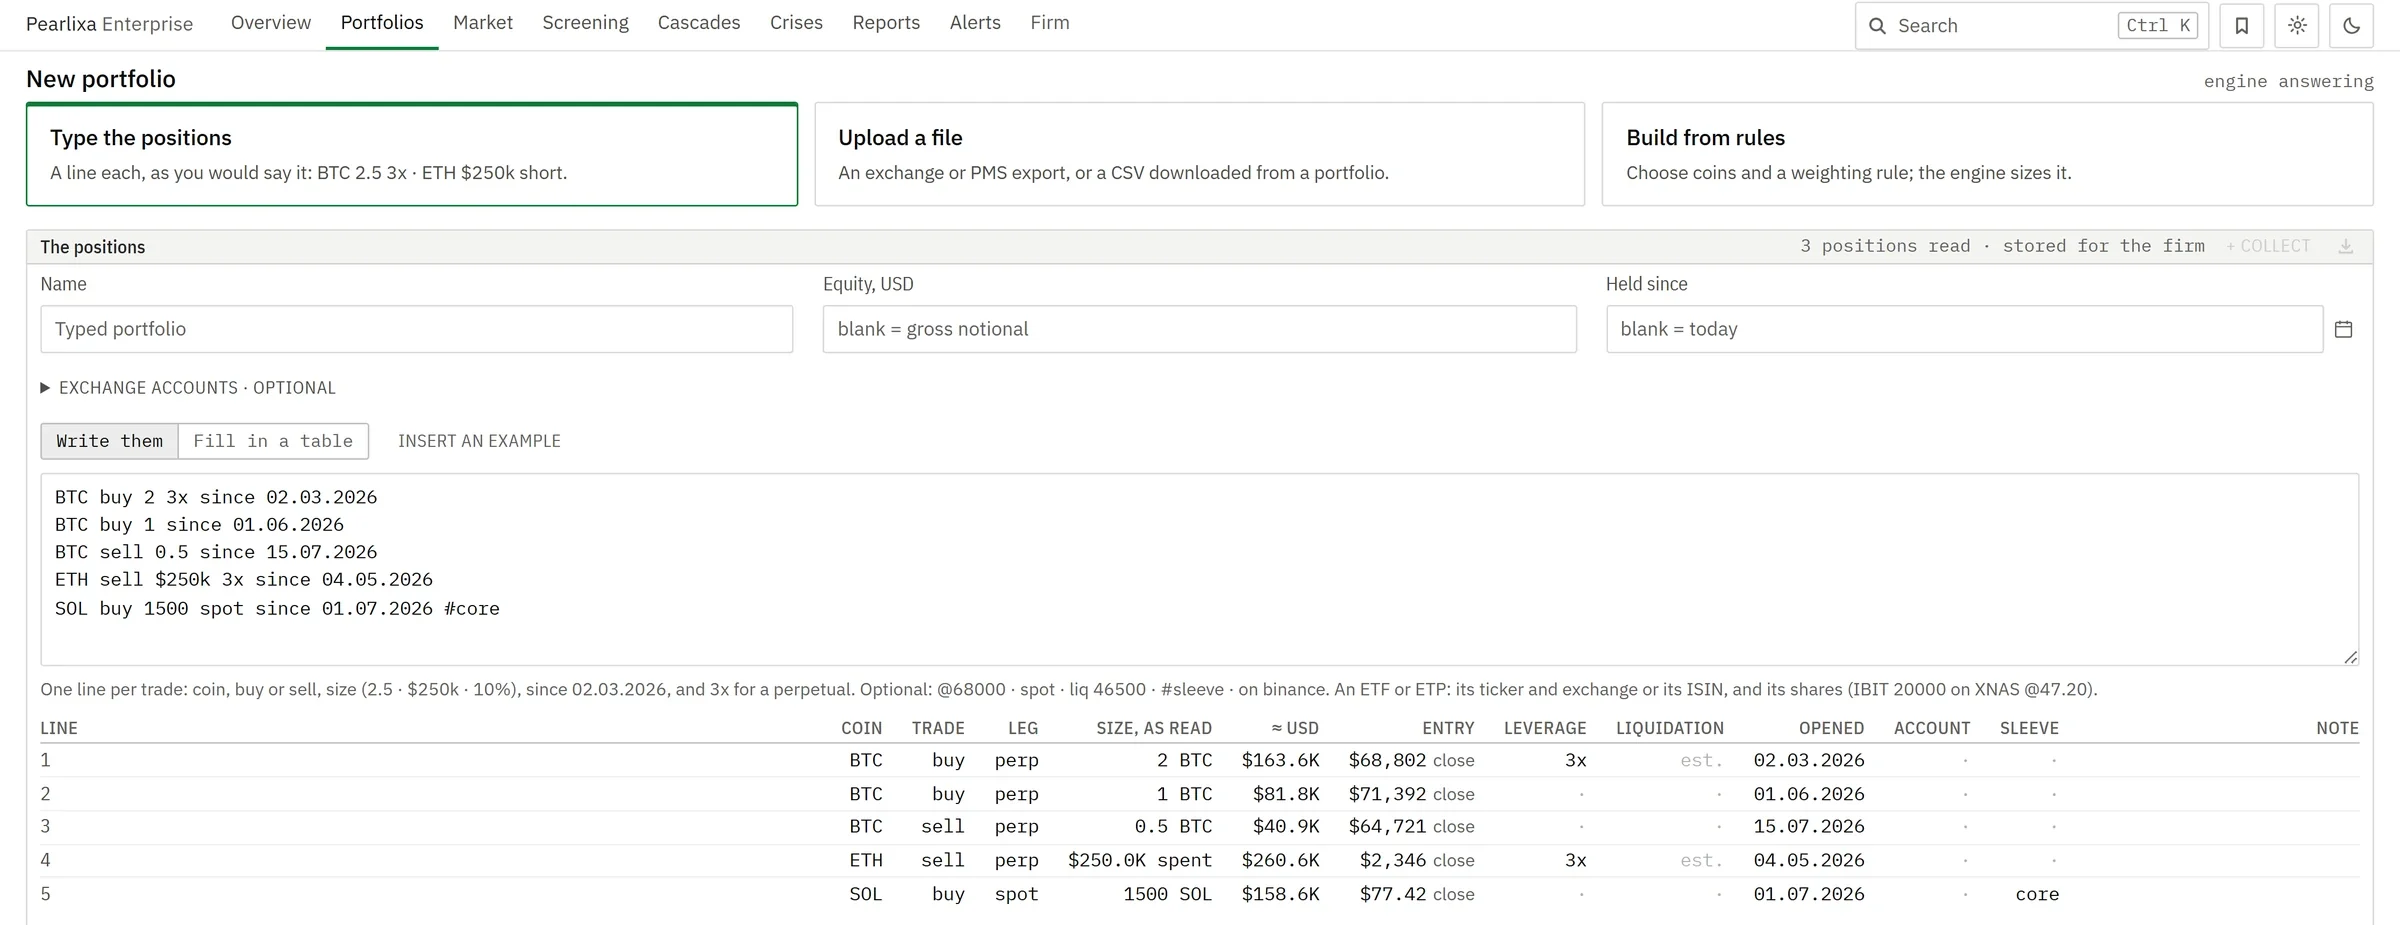This screenshot has width=2400, height=925.
Task: Click the $2,346 entry price
Action: coord(1393,860)
